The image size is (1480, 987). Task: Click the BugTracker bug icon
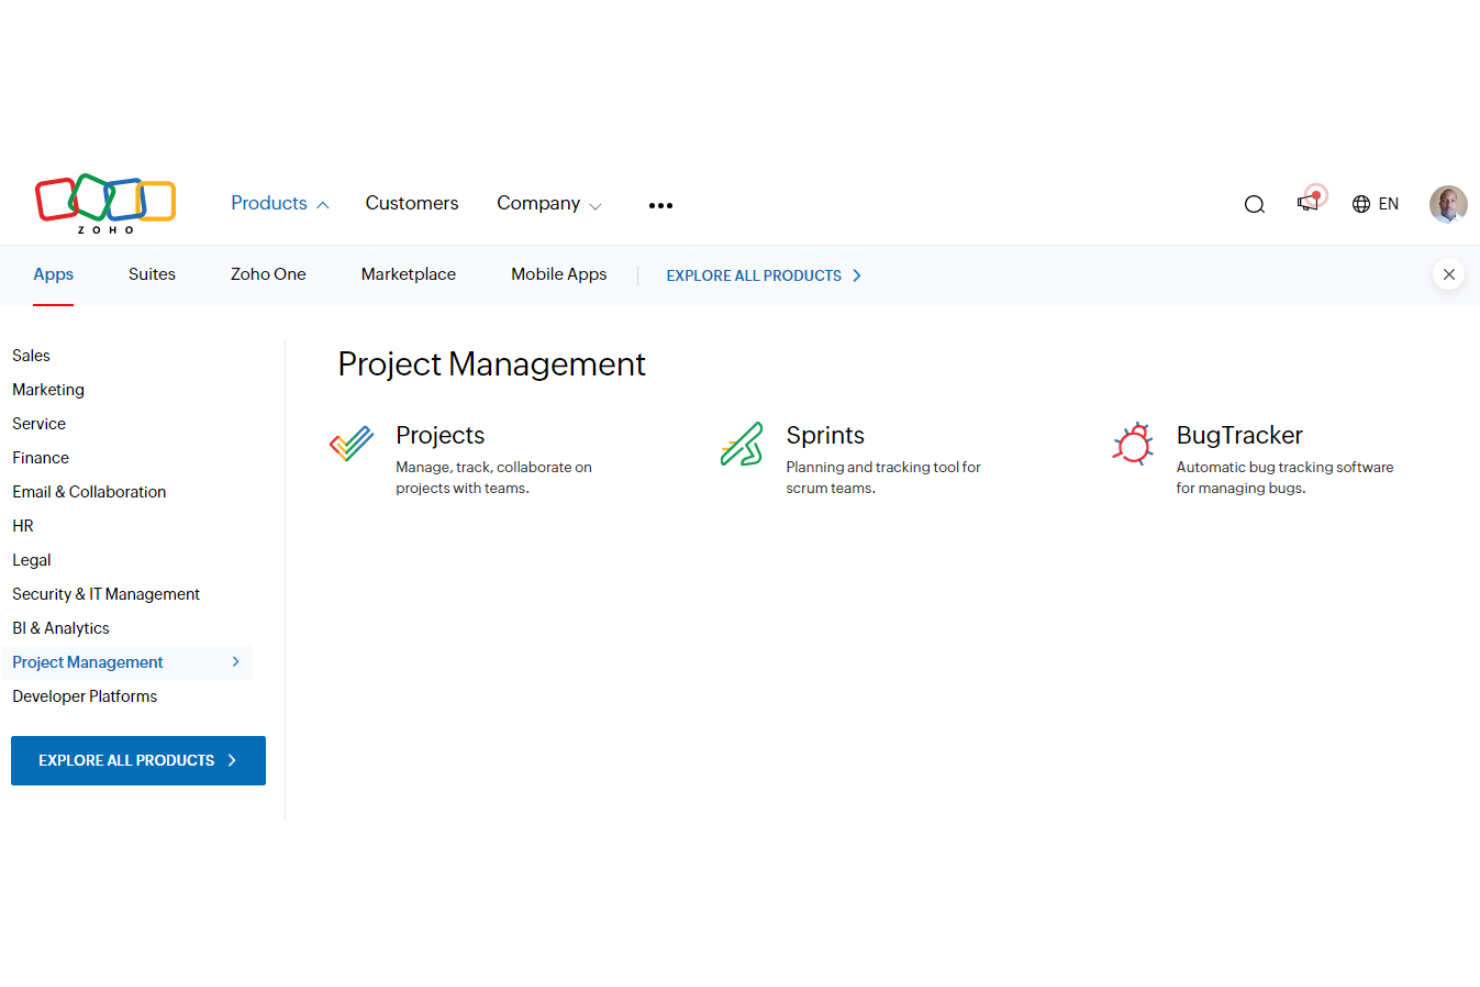1133,443
